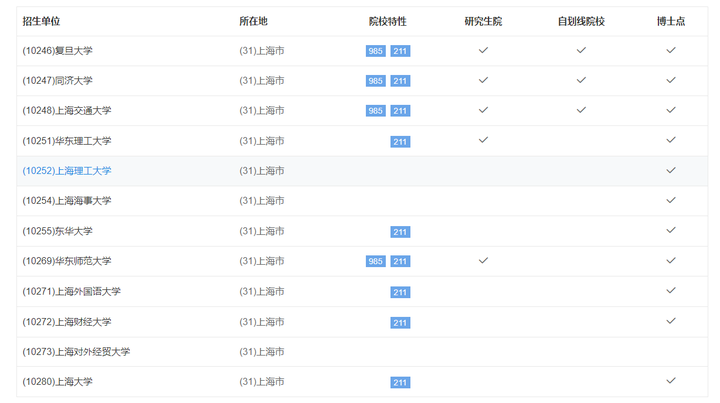The height and width of the screenshot is (403, 720).
Task: Click the 博士点 column header
Action: click(671, 21)
